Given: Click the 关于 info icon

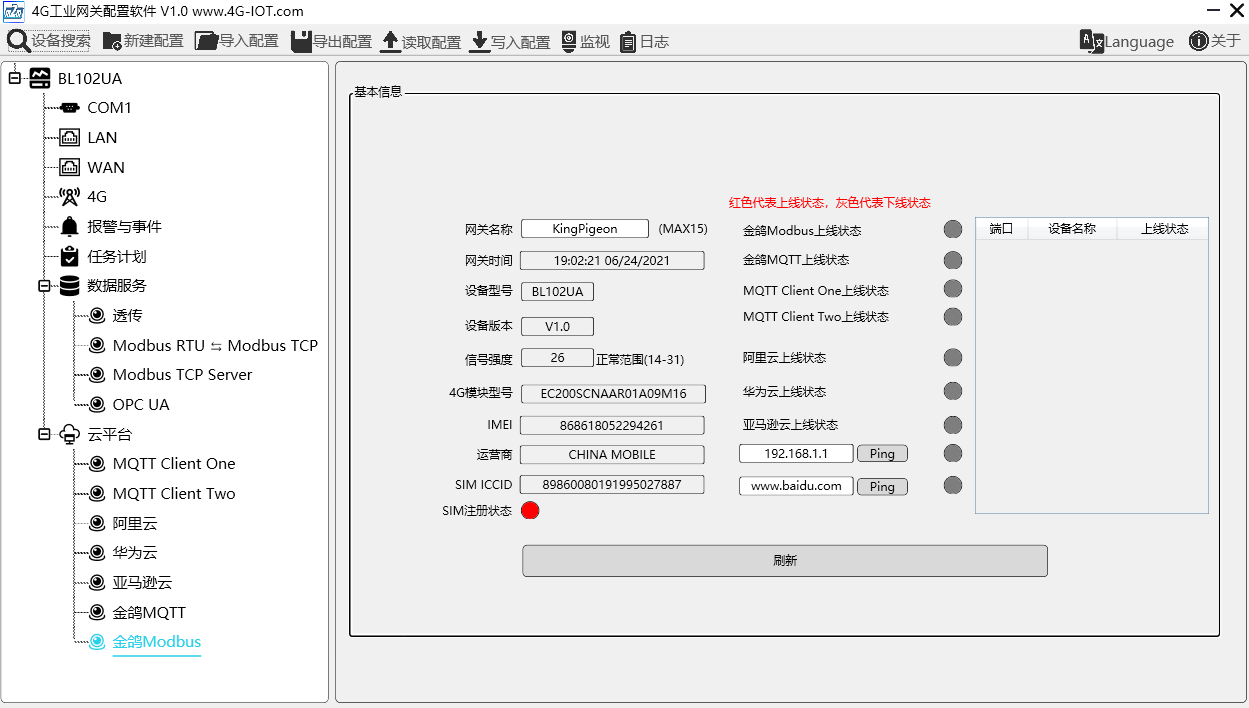Looking at the screenshot, I should [x=1199, y=41].
